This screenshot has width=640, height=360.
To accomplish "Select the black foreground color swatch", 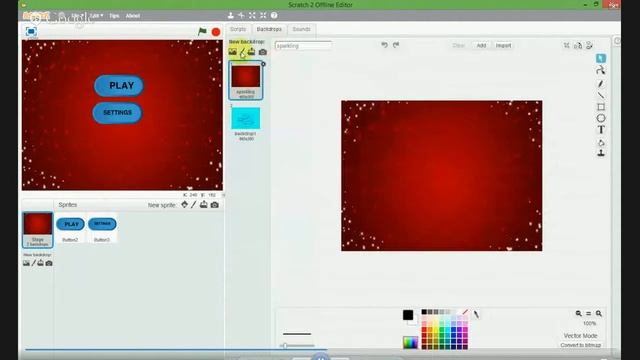I will click(408, 315).
